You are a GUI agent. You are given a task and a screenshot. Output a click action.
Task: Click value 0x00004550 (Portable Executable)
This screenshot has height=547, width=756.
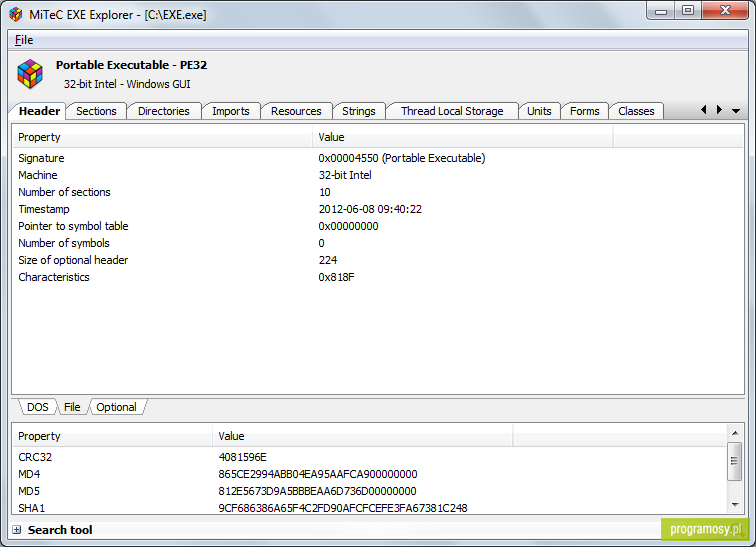pos(402,158)
